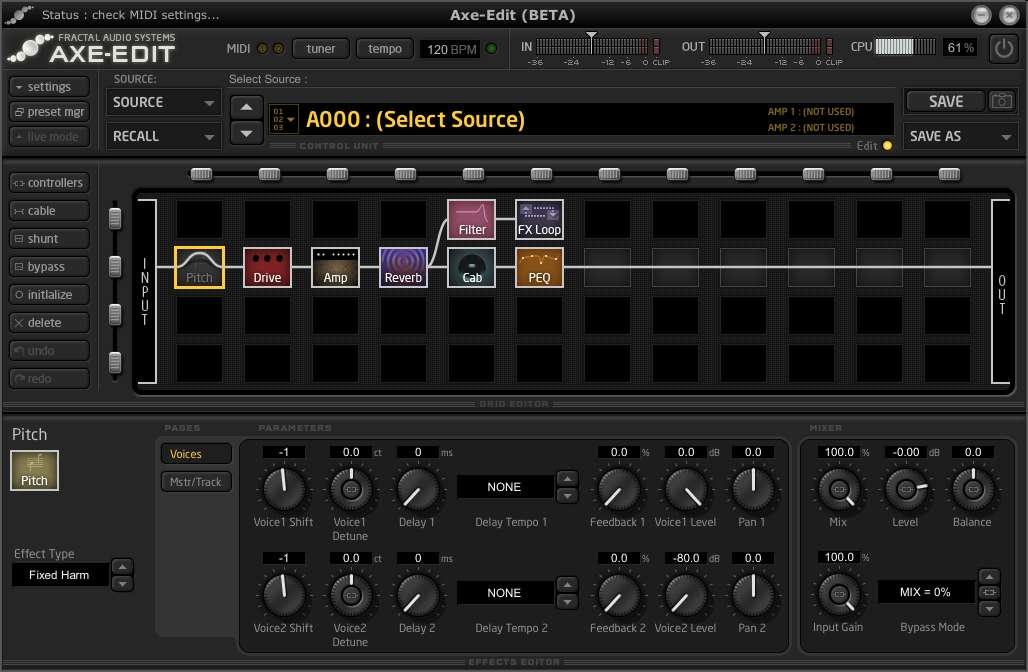Viewport: 1028px width, 672px height.
Task: Select the Drive block in the grid
Action: pyautogui.click(x=267, y=267)
